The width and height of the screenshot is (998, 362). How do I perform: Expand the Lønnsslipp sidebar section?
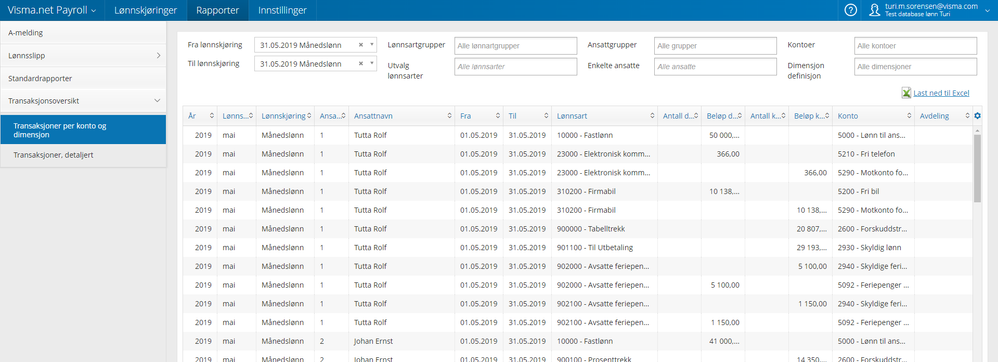point(83,56)
